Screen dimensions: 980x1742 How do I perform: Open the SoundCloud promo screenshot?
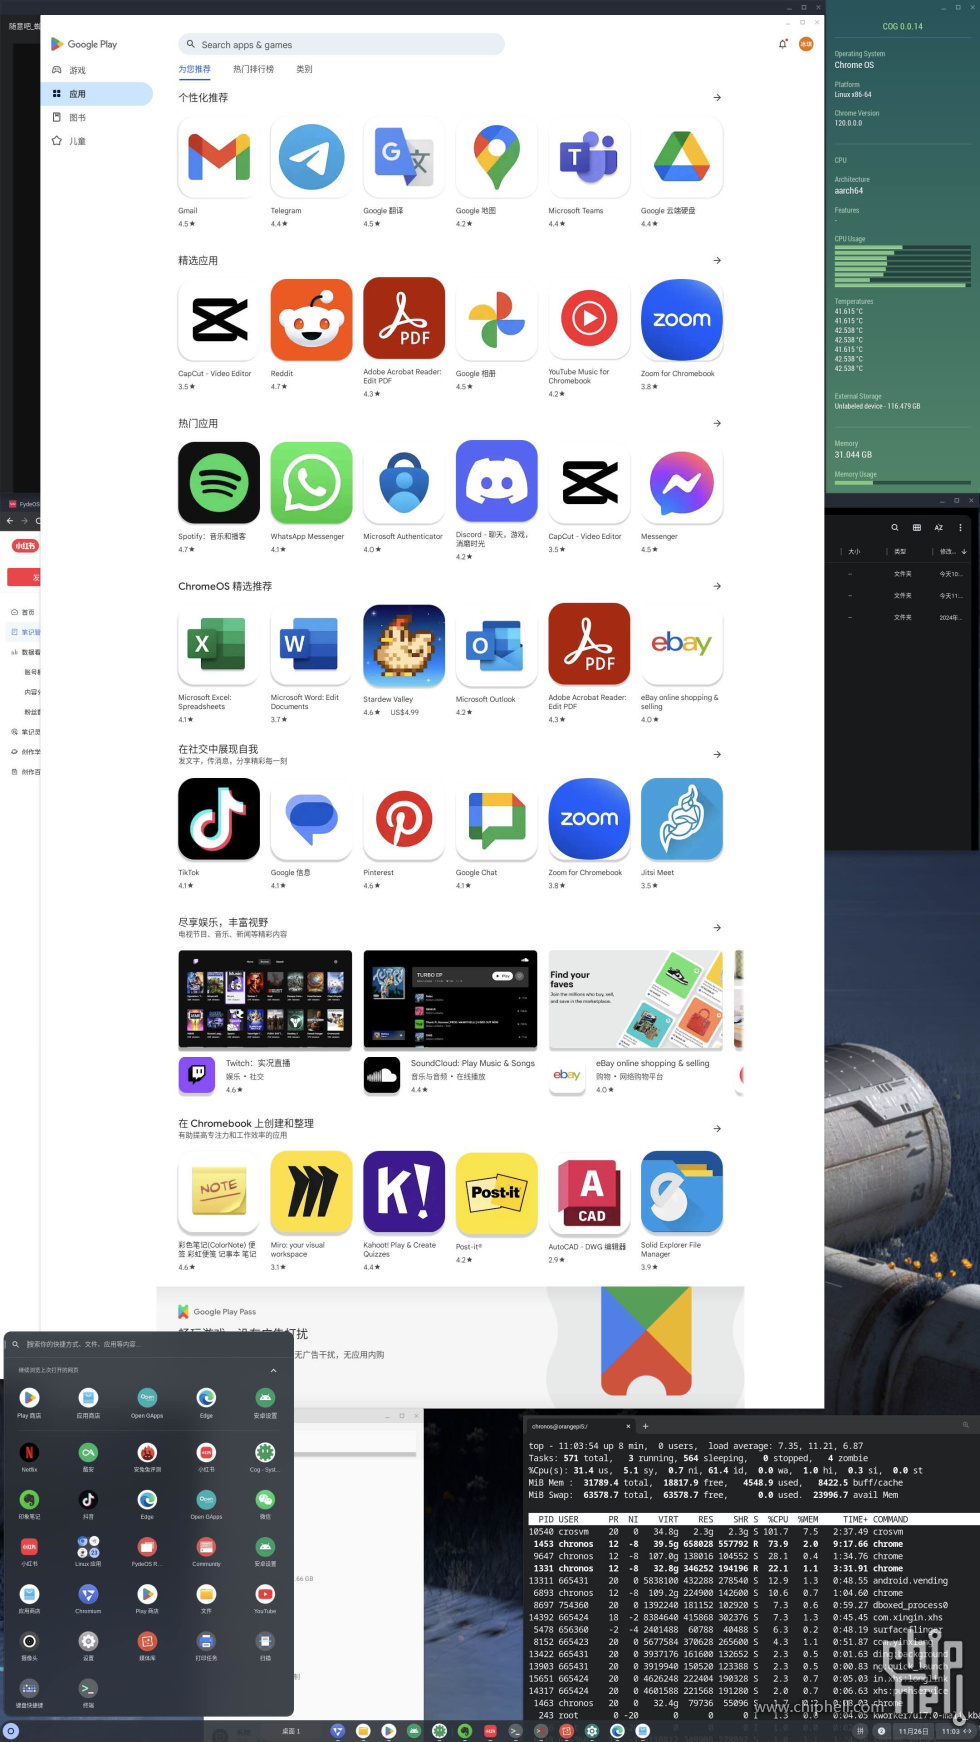(451, 999)
